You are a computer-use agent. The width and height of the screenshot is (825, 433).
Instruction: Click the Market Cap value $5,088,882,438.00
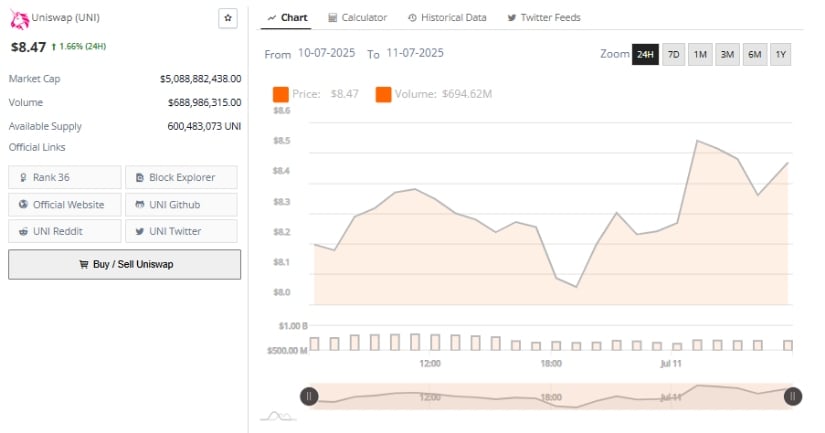click(200, 79)
